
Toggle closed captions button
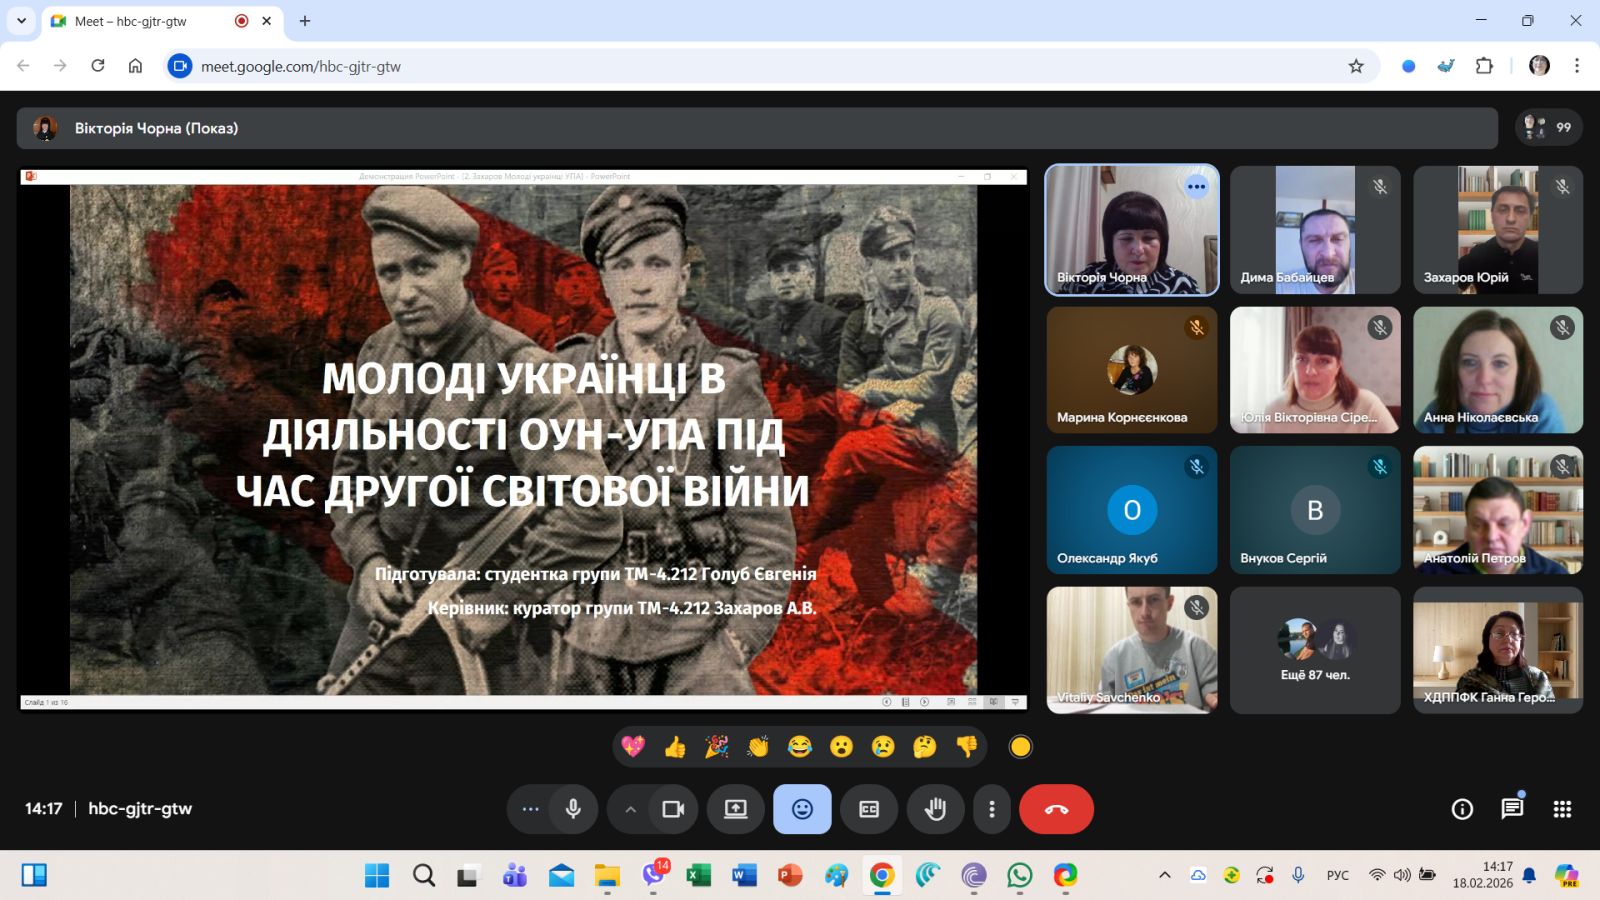pyautogui.click(x=869, y=809)
